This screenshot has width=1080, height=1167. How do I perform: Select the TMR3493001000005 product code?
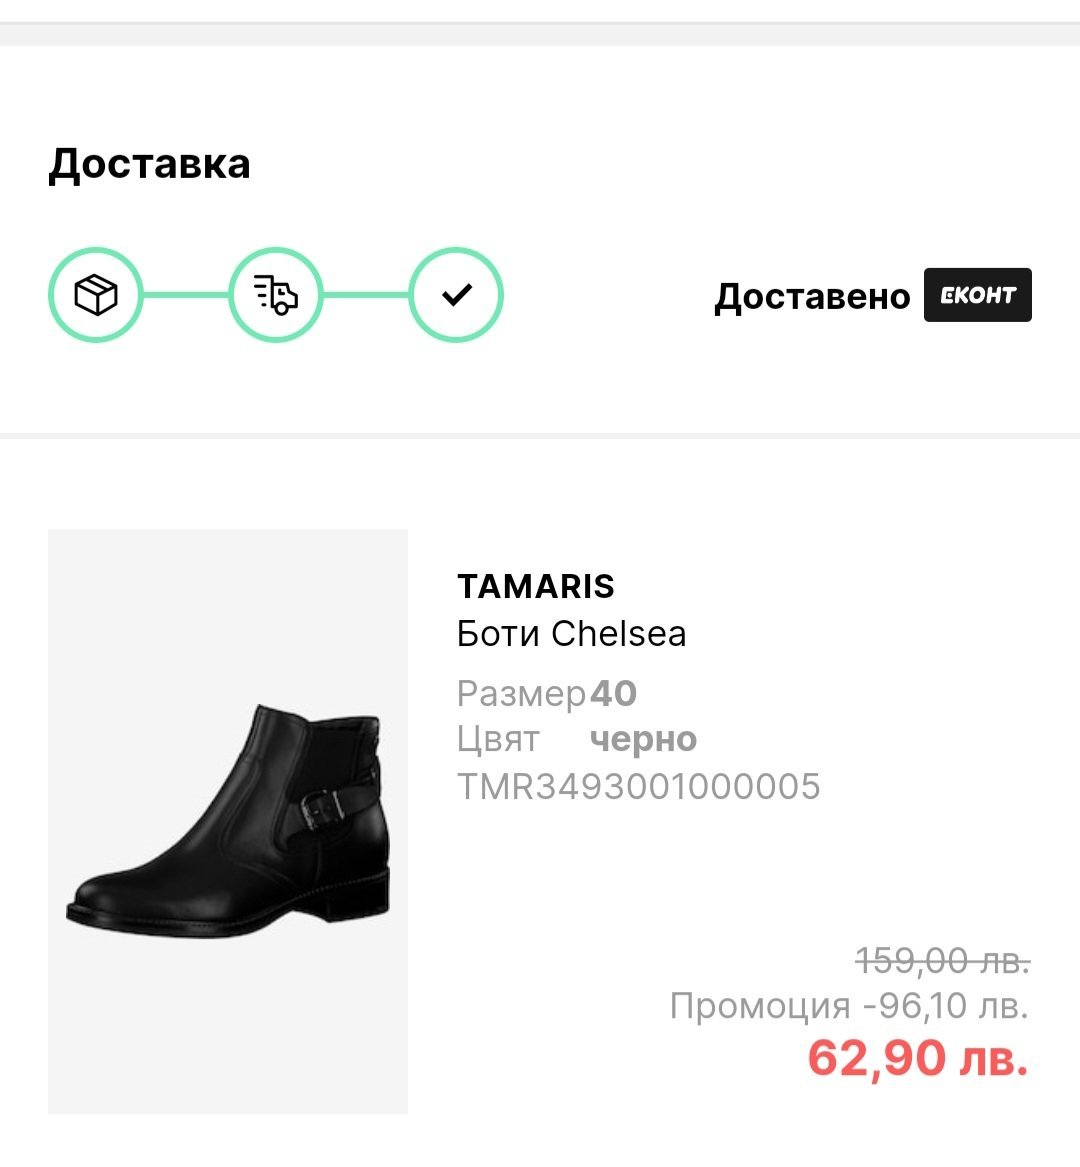click(638, 787)
